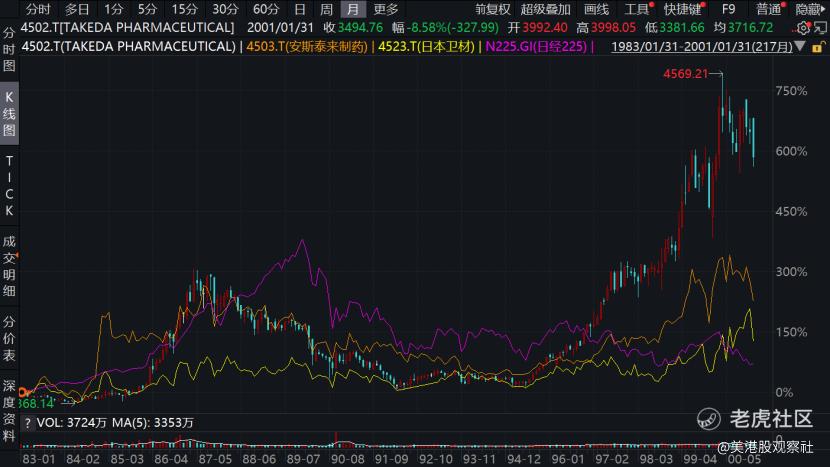Switch to 日 daily candles
Viewport: 830px width, 467px height.
[x=300, y=9]
